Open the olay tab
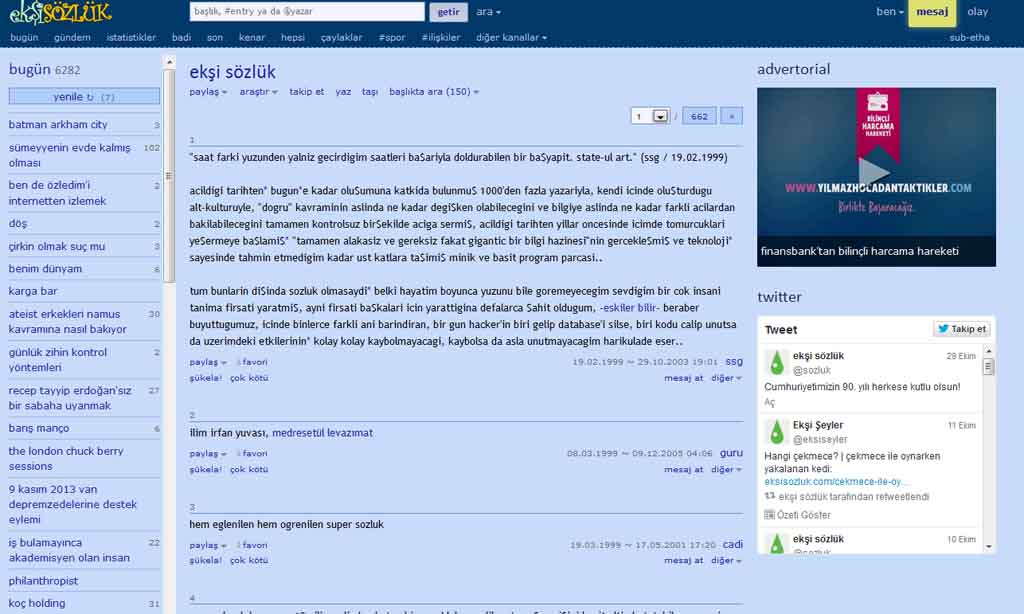The image size is (1024, 614). pos(978,12)
